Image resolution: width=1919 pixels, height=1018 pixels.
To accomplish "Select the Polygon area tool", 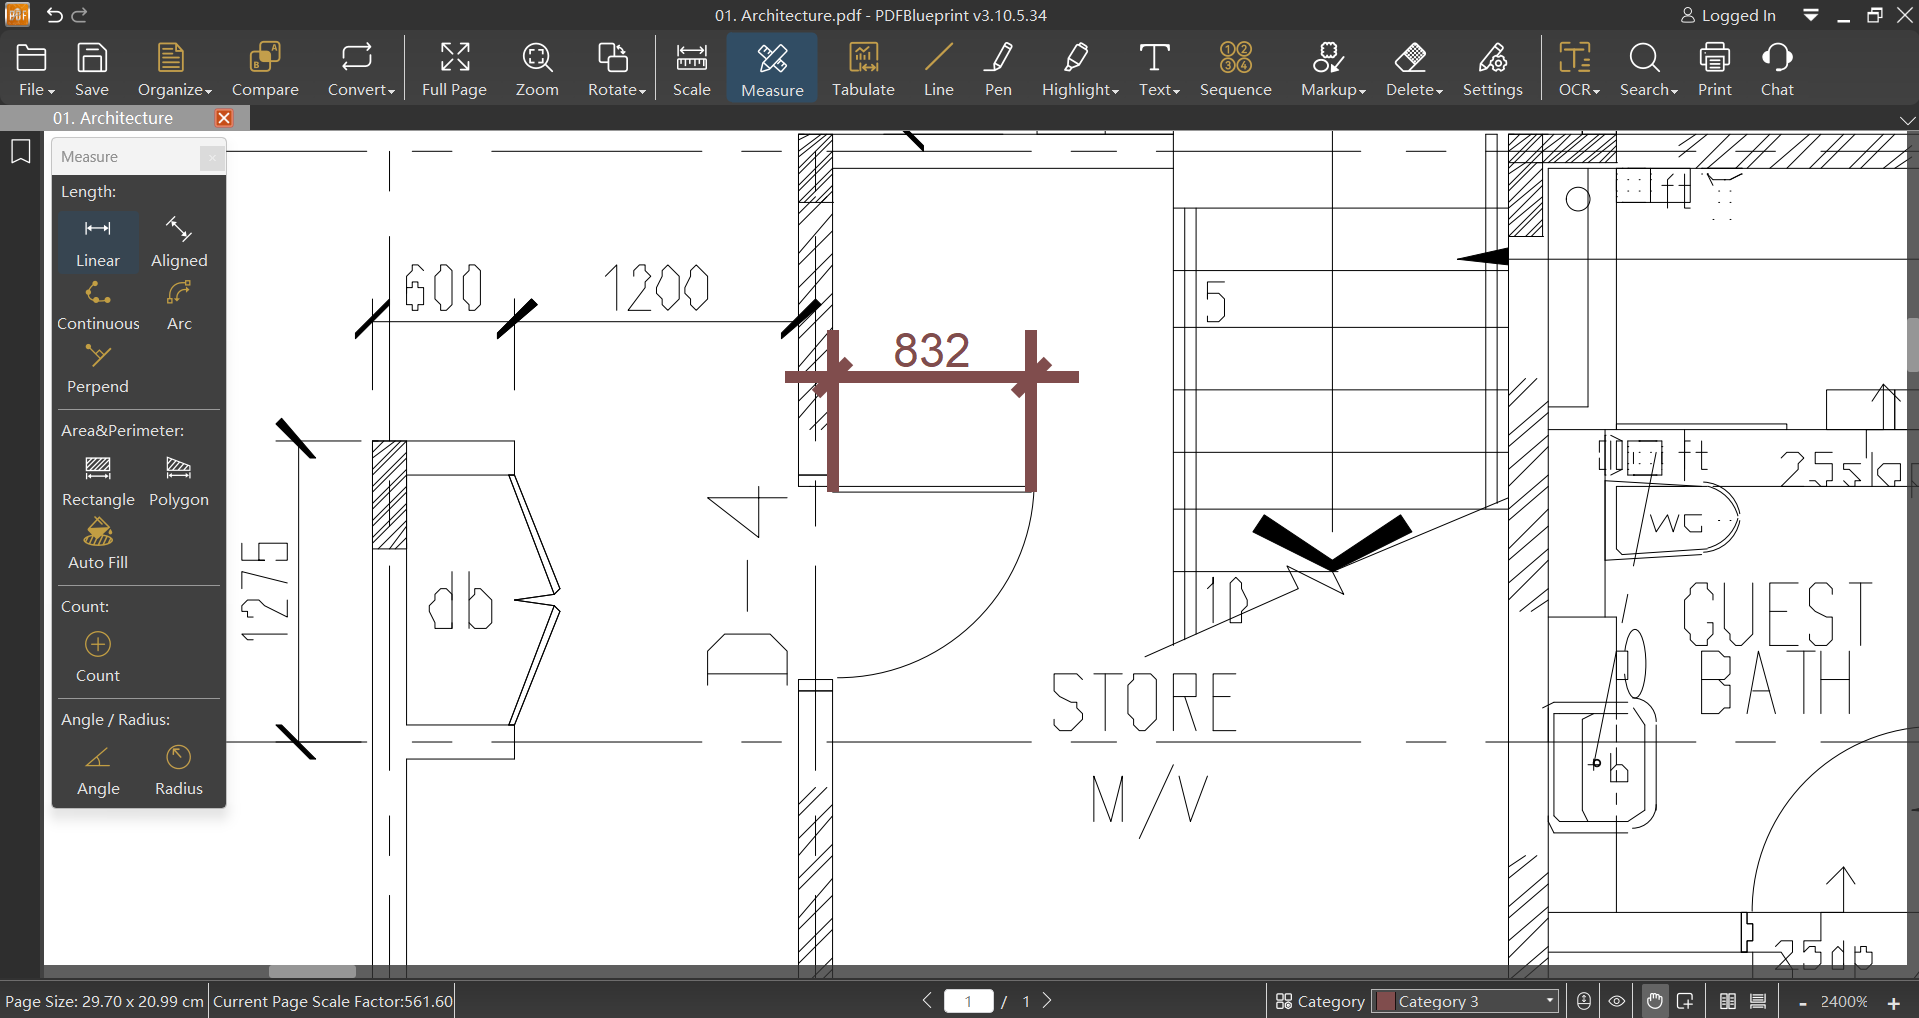I will (x=179, y=481).
